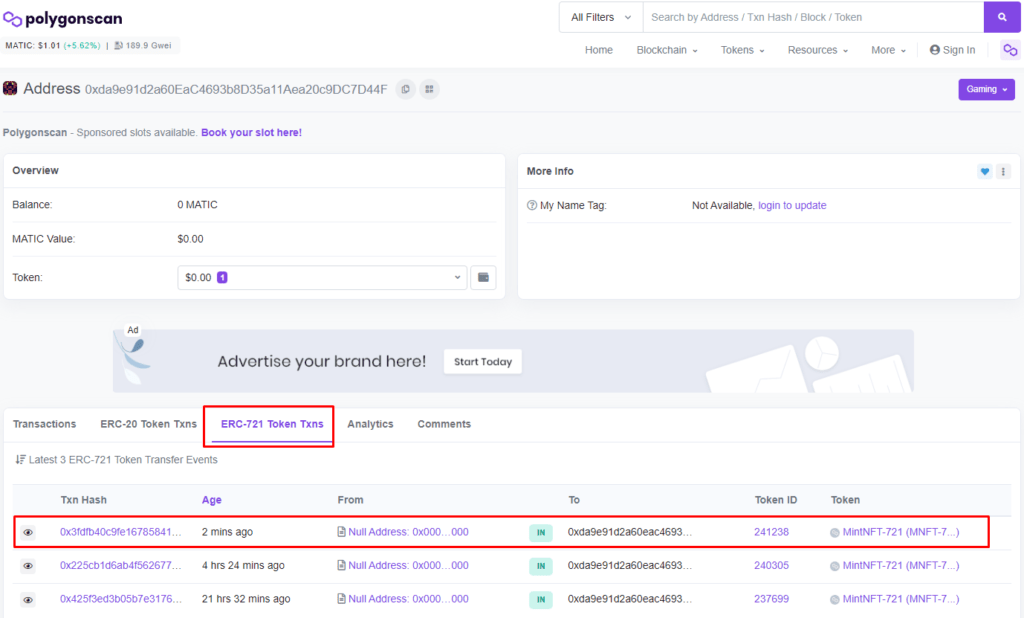Open the wallet icon beside Token dropdown

(484, 277)
